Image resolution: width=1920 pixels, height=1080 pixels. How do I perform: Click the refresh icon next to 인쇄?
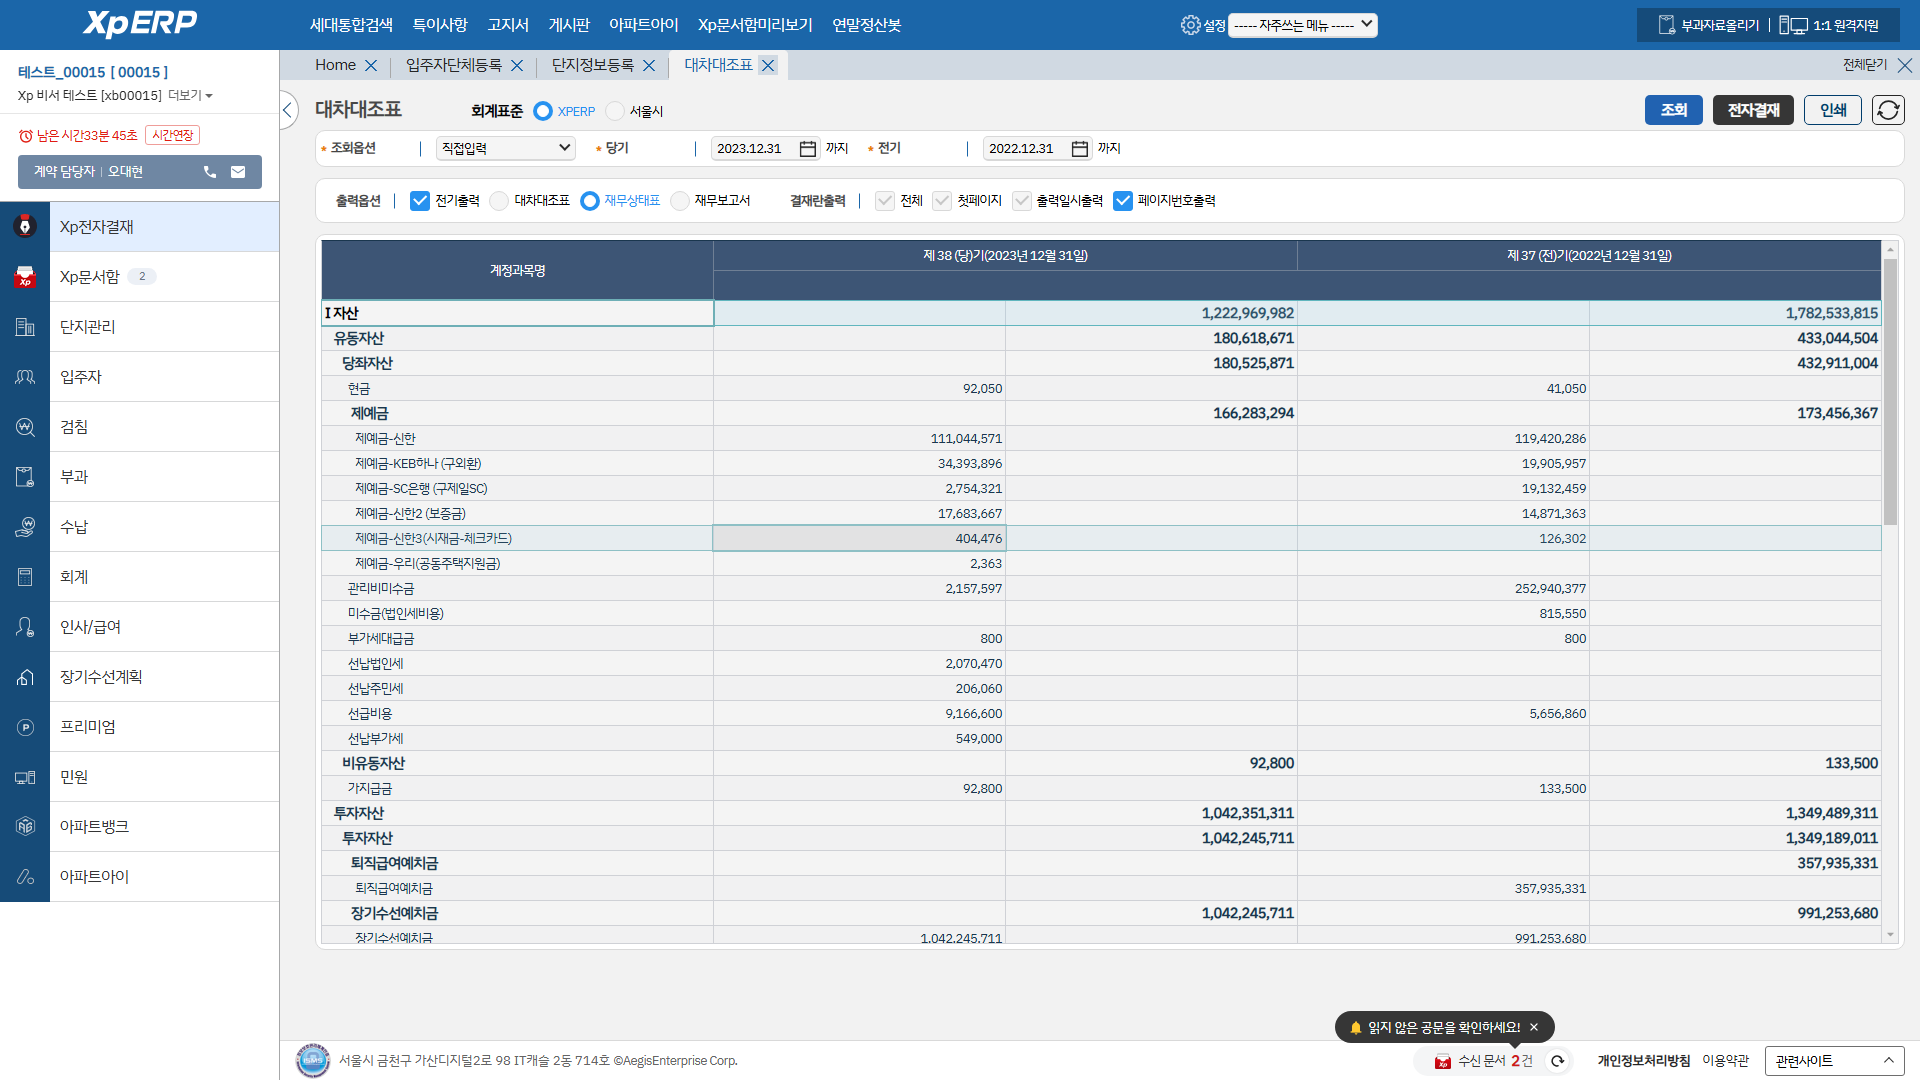pos(1888,110)
